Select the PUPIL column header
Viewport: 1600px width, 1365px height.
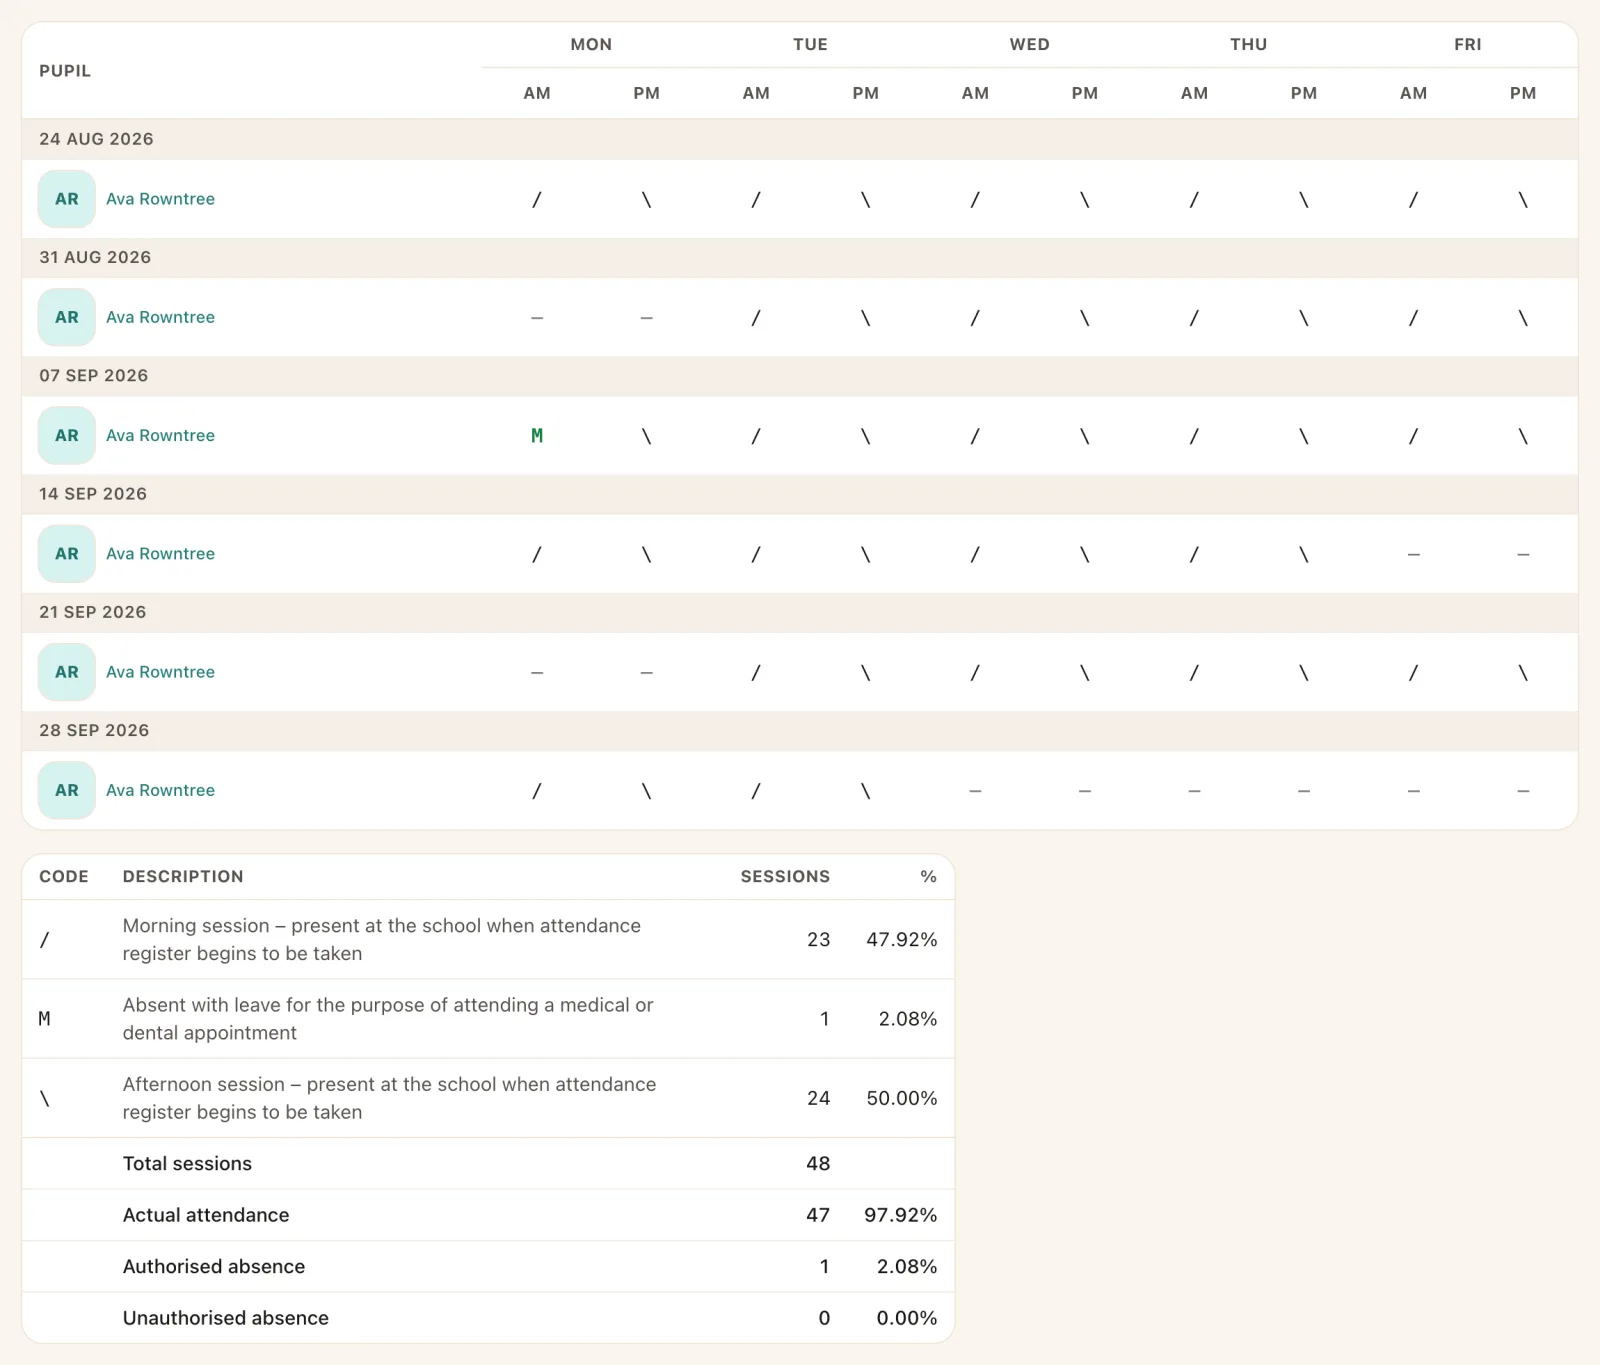coord(65,71)
